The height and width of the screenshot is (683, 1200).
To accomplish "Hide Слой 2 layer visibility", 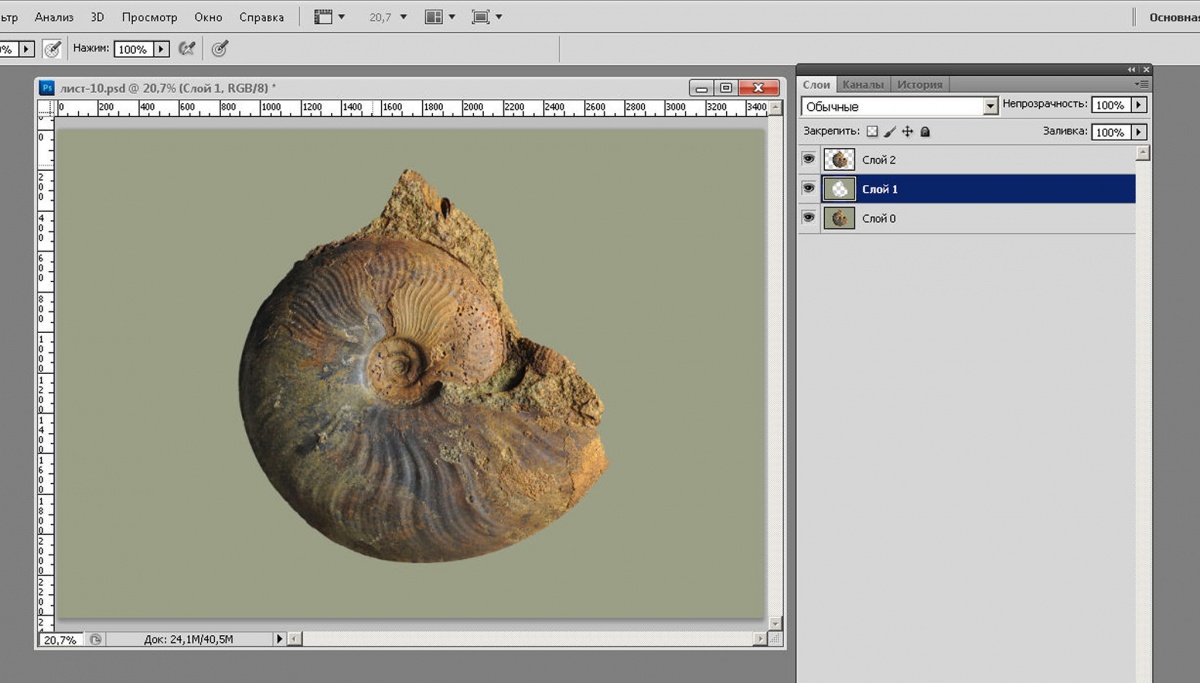I will [x=809, y=159].
